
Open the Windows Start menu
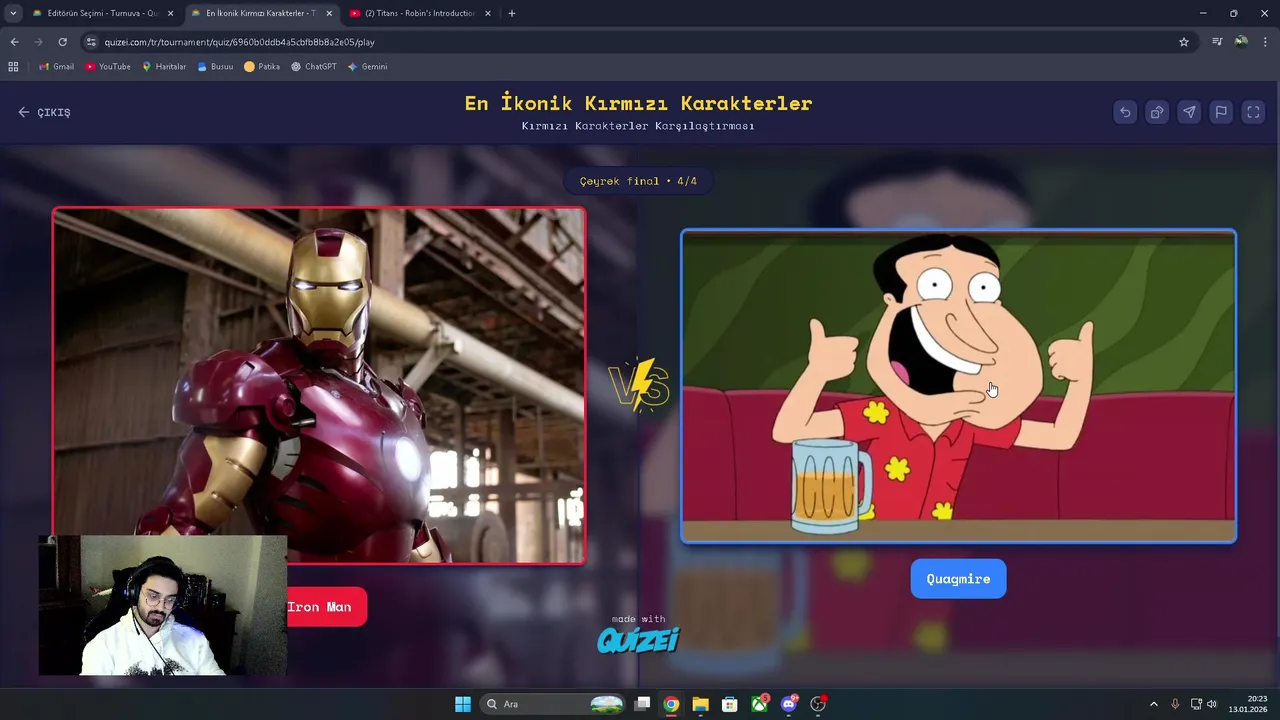pyautogui.click(x=463, y=704)
